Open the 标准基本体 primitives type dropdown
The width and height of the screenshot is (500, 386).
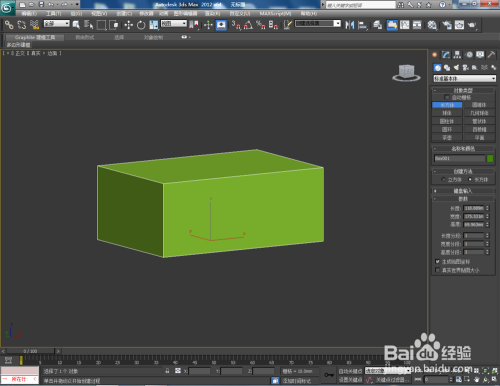click(464, 78)
